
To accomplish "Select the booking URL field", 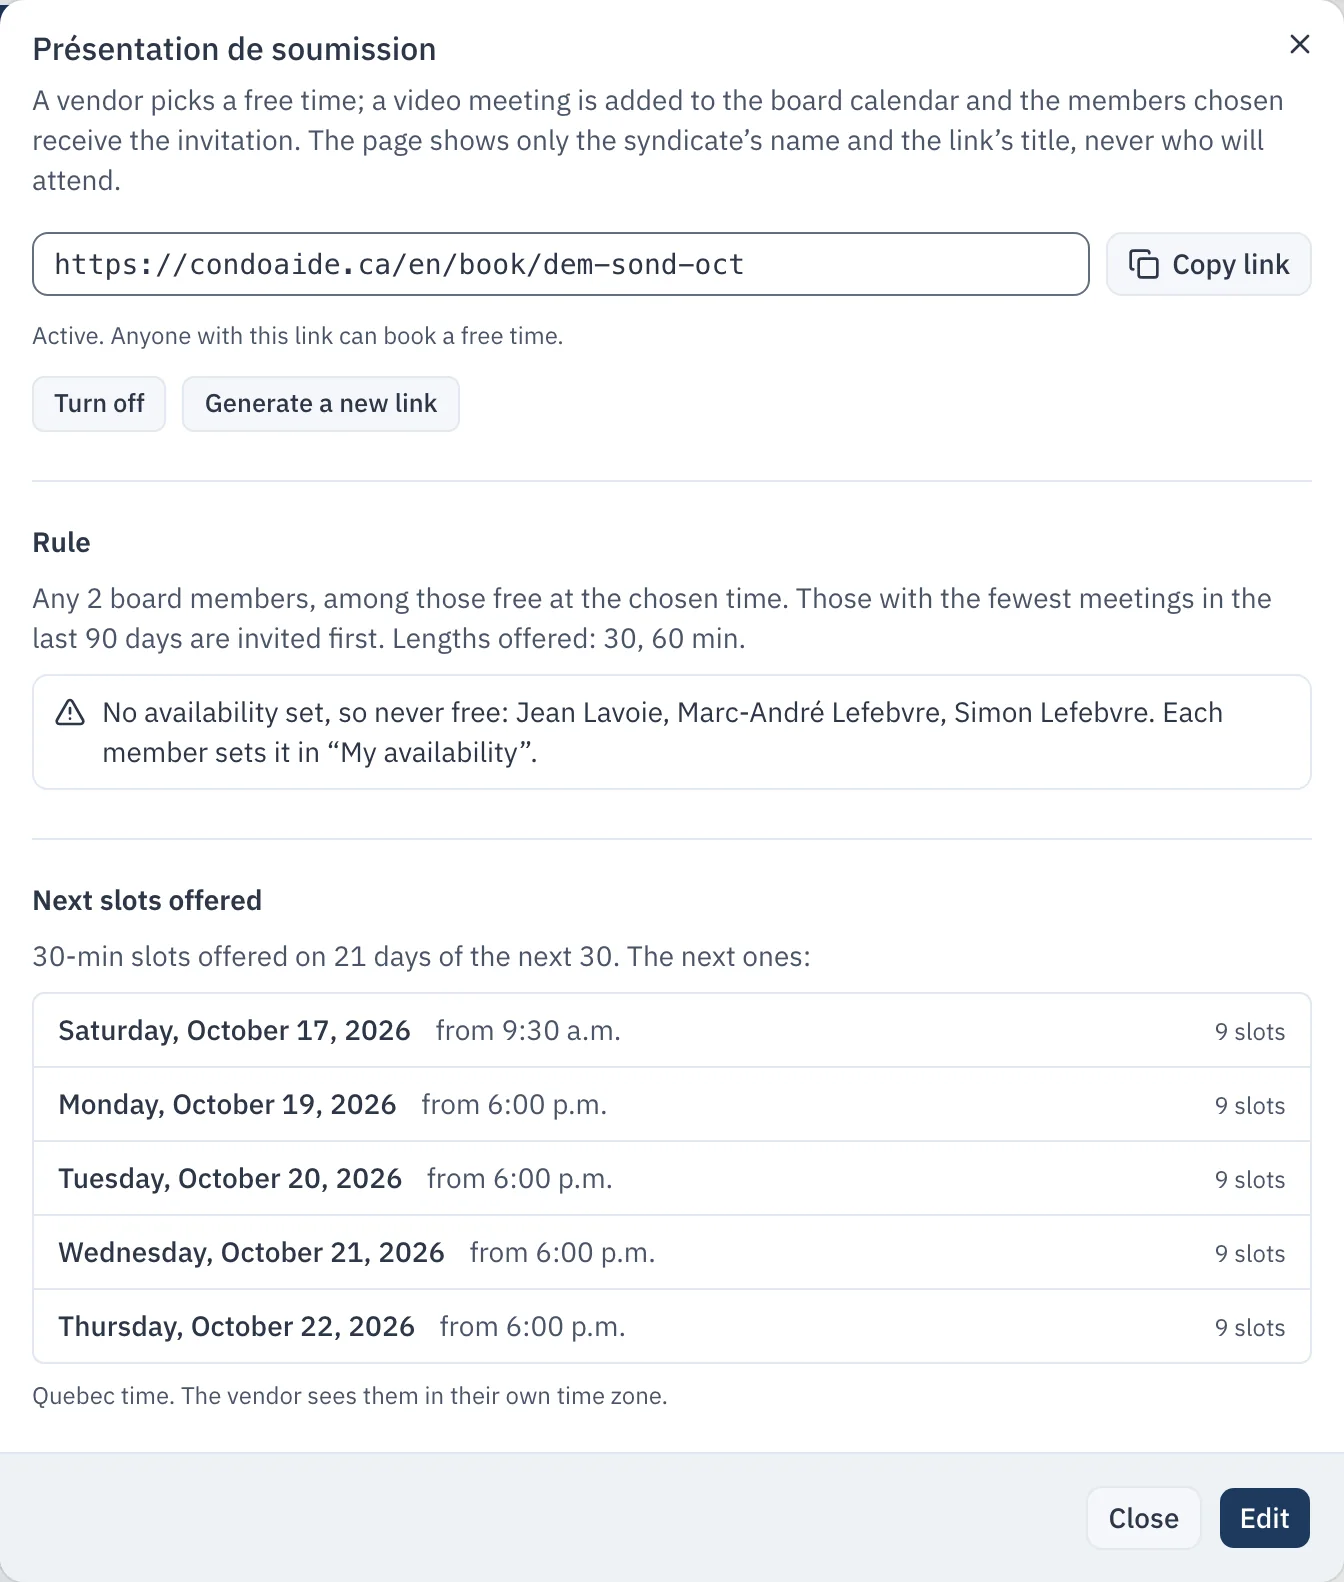I will click(x=560, y=264).
